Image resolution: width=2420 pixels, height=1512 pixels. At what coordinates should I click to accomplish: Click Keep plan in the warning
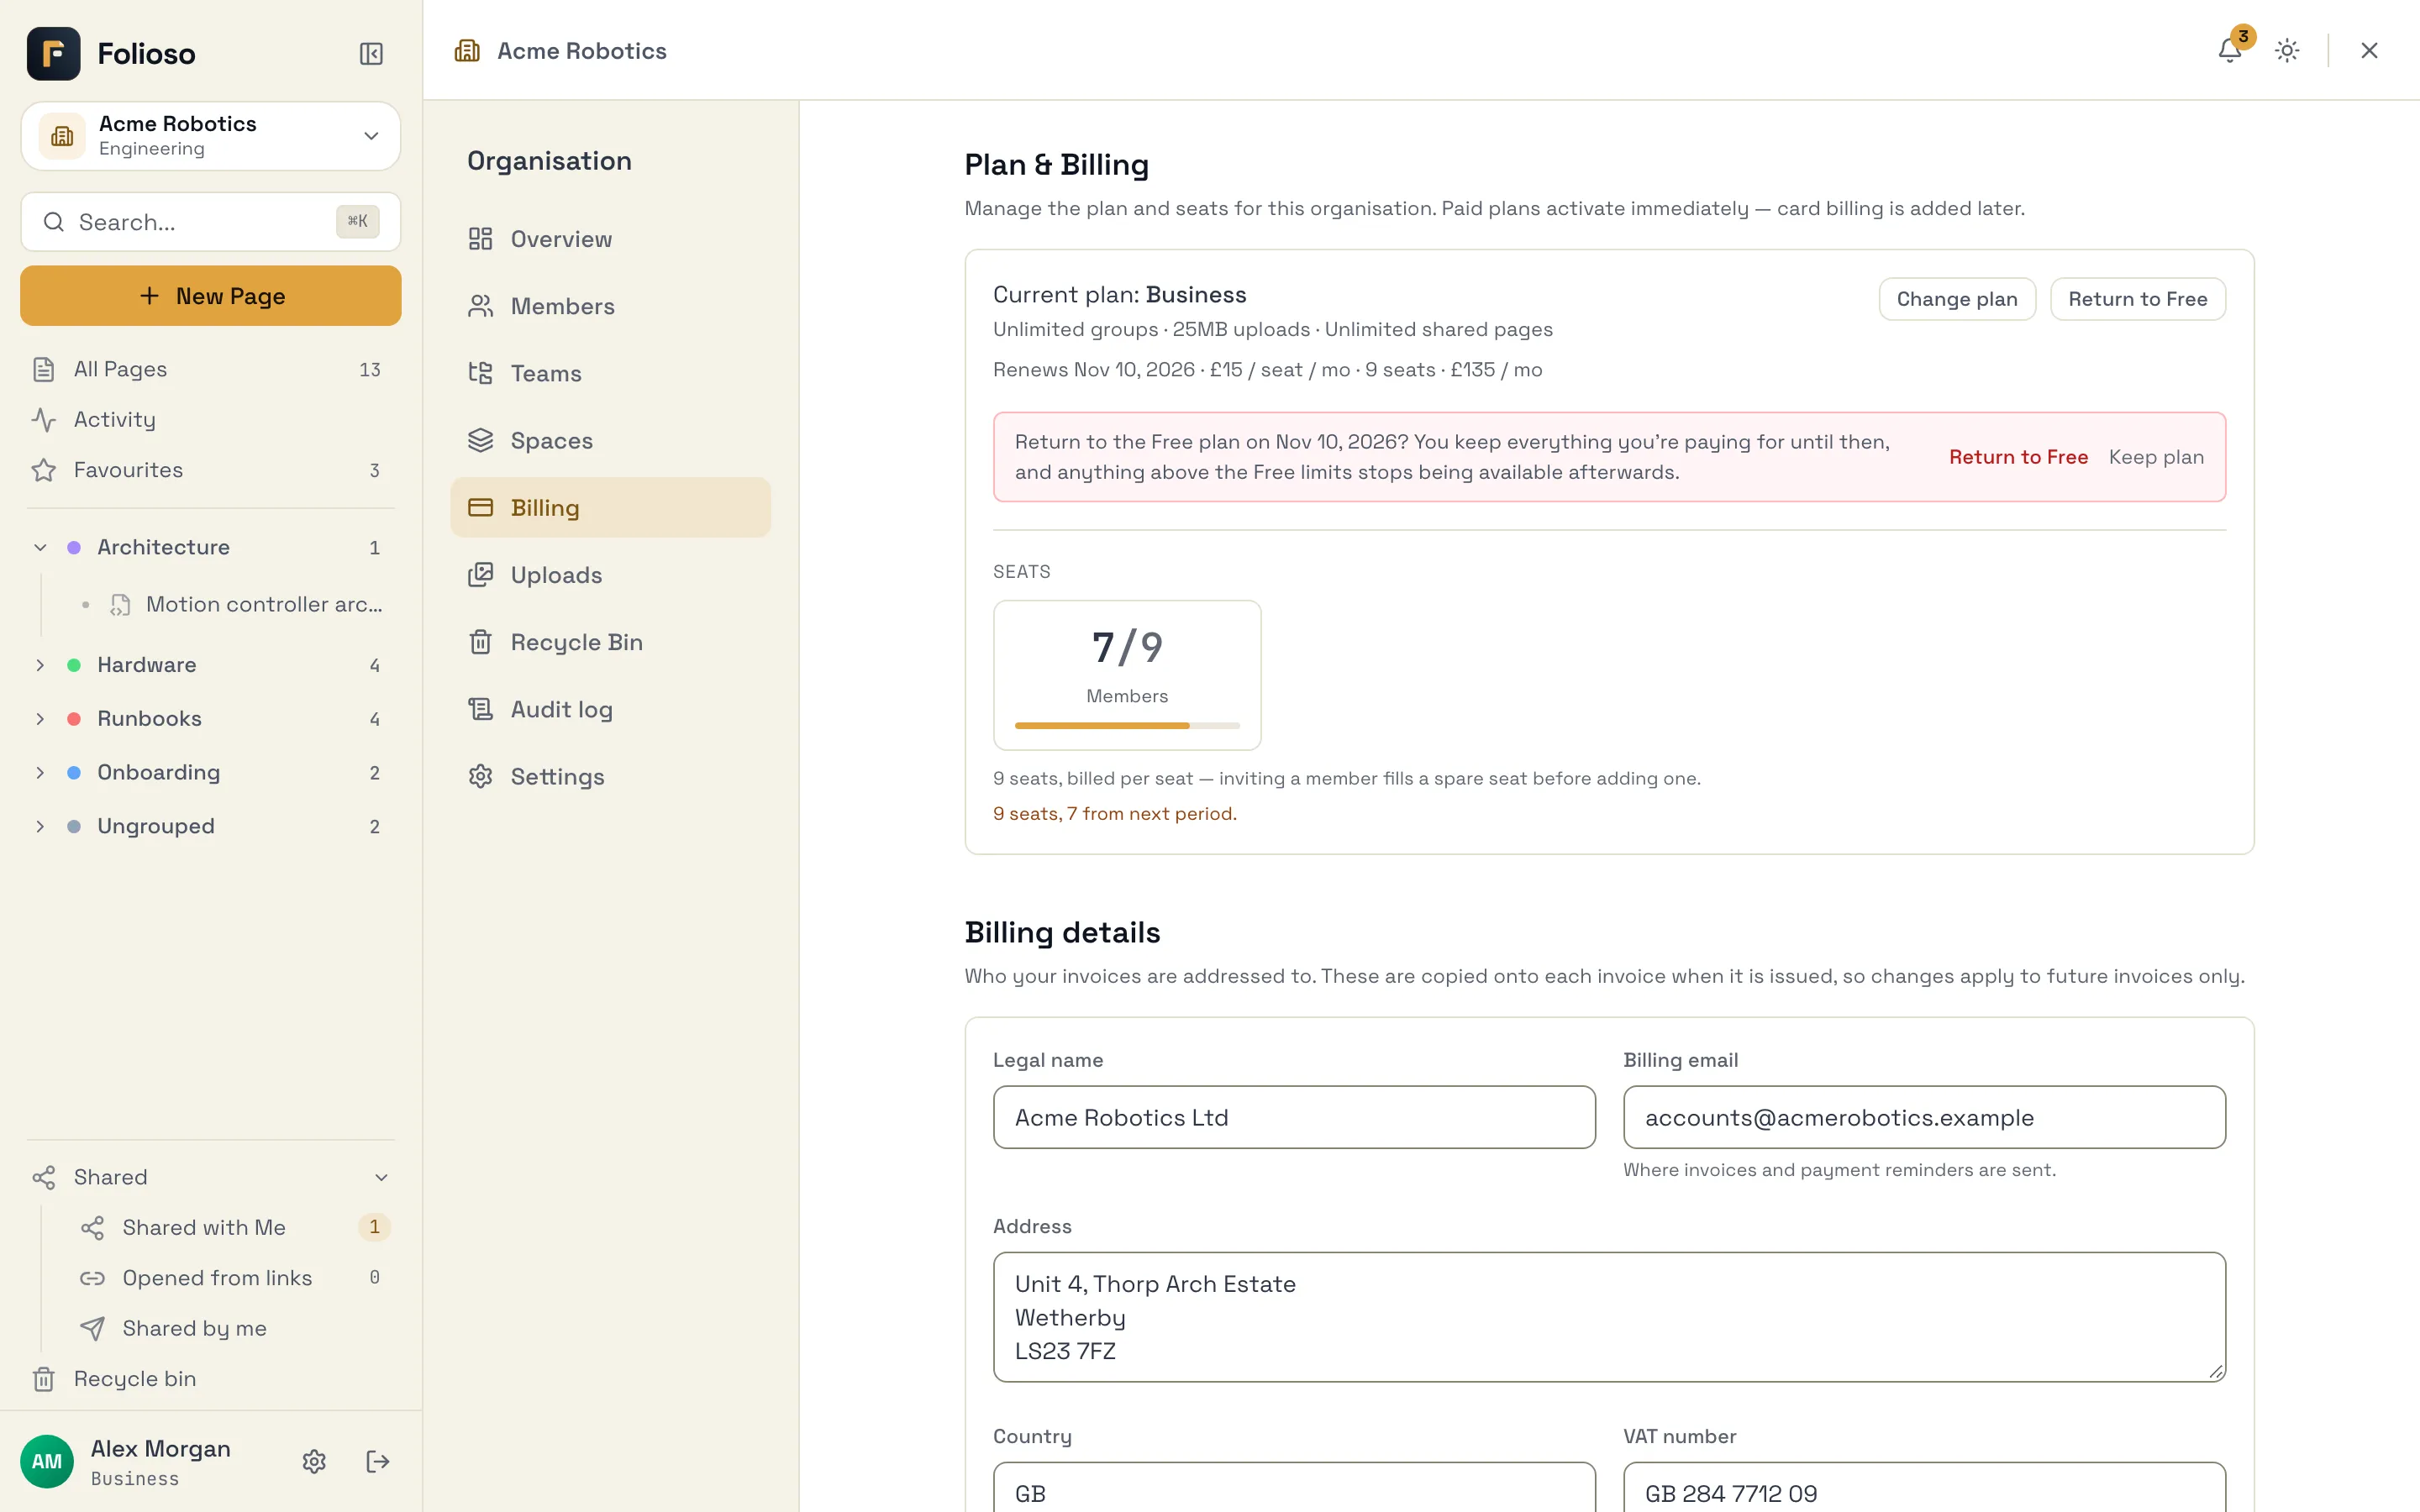(x=2156, y=457)
